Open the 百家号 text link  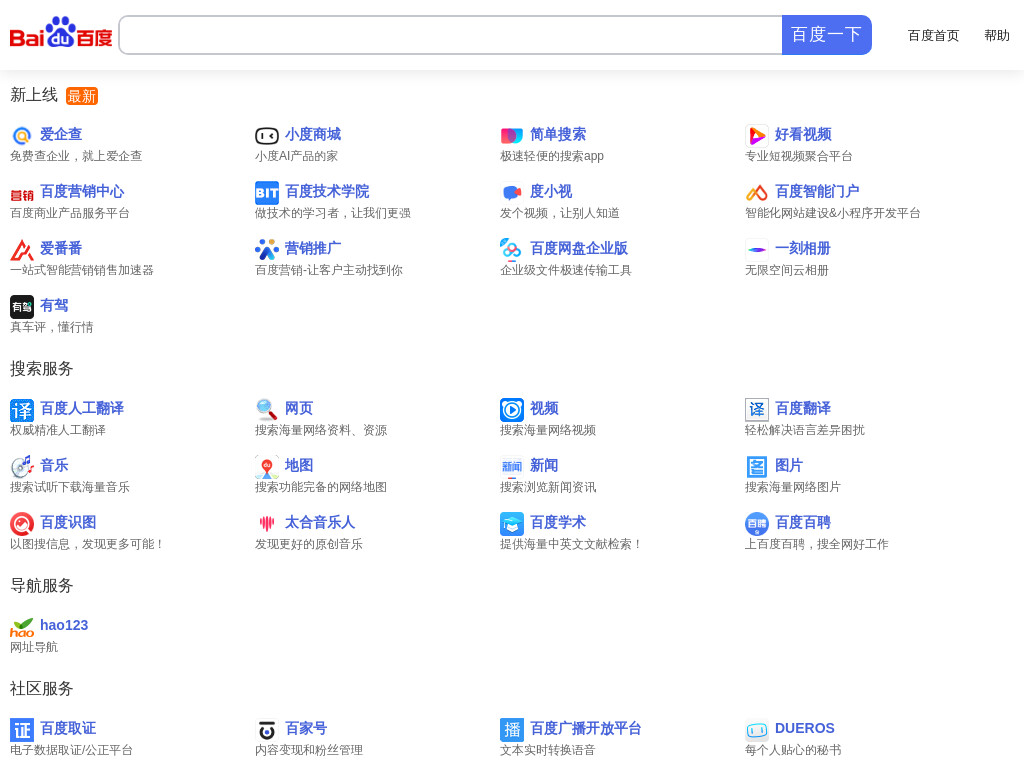[x=306, y=728]
